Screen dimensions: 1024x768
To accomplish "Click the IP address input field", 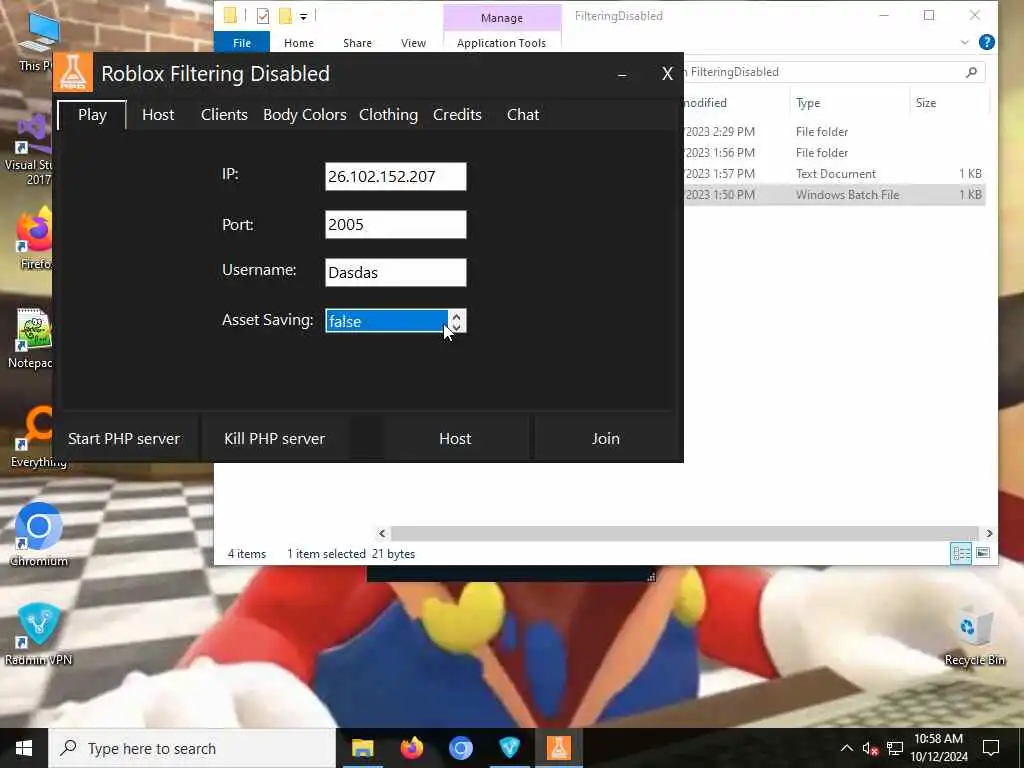I will coord(396,176).
